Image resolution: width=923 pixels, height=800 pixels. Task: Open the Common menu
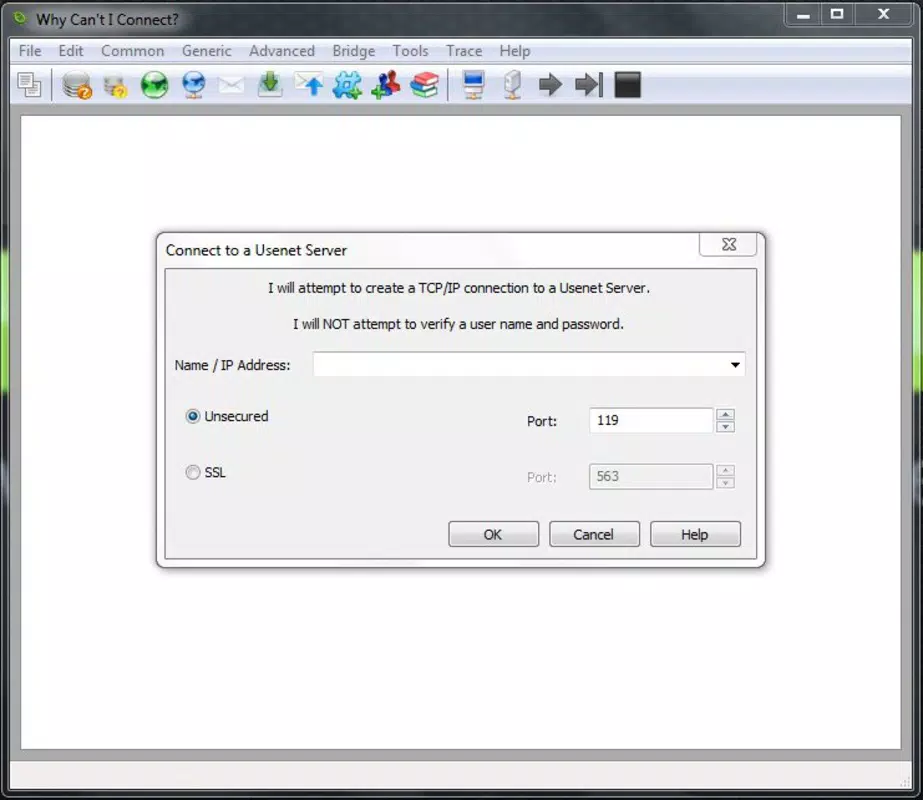(x=132, y=51)
